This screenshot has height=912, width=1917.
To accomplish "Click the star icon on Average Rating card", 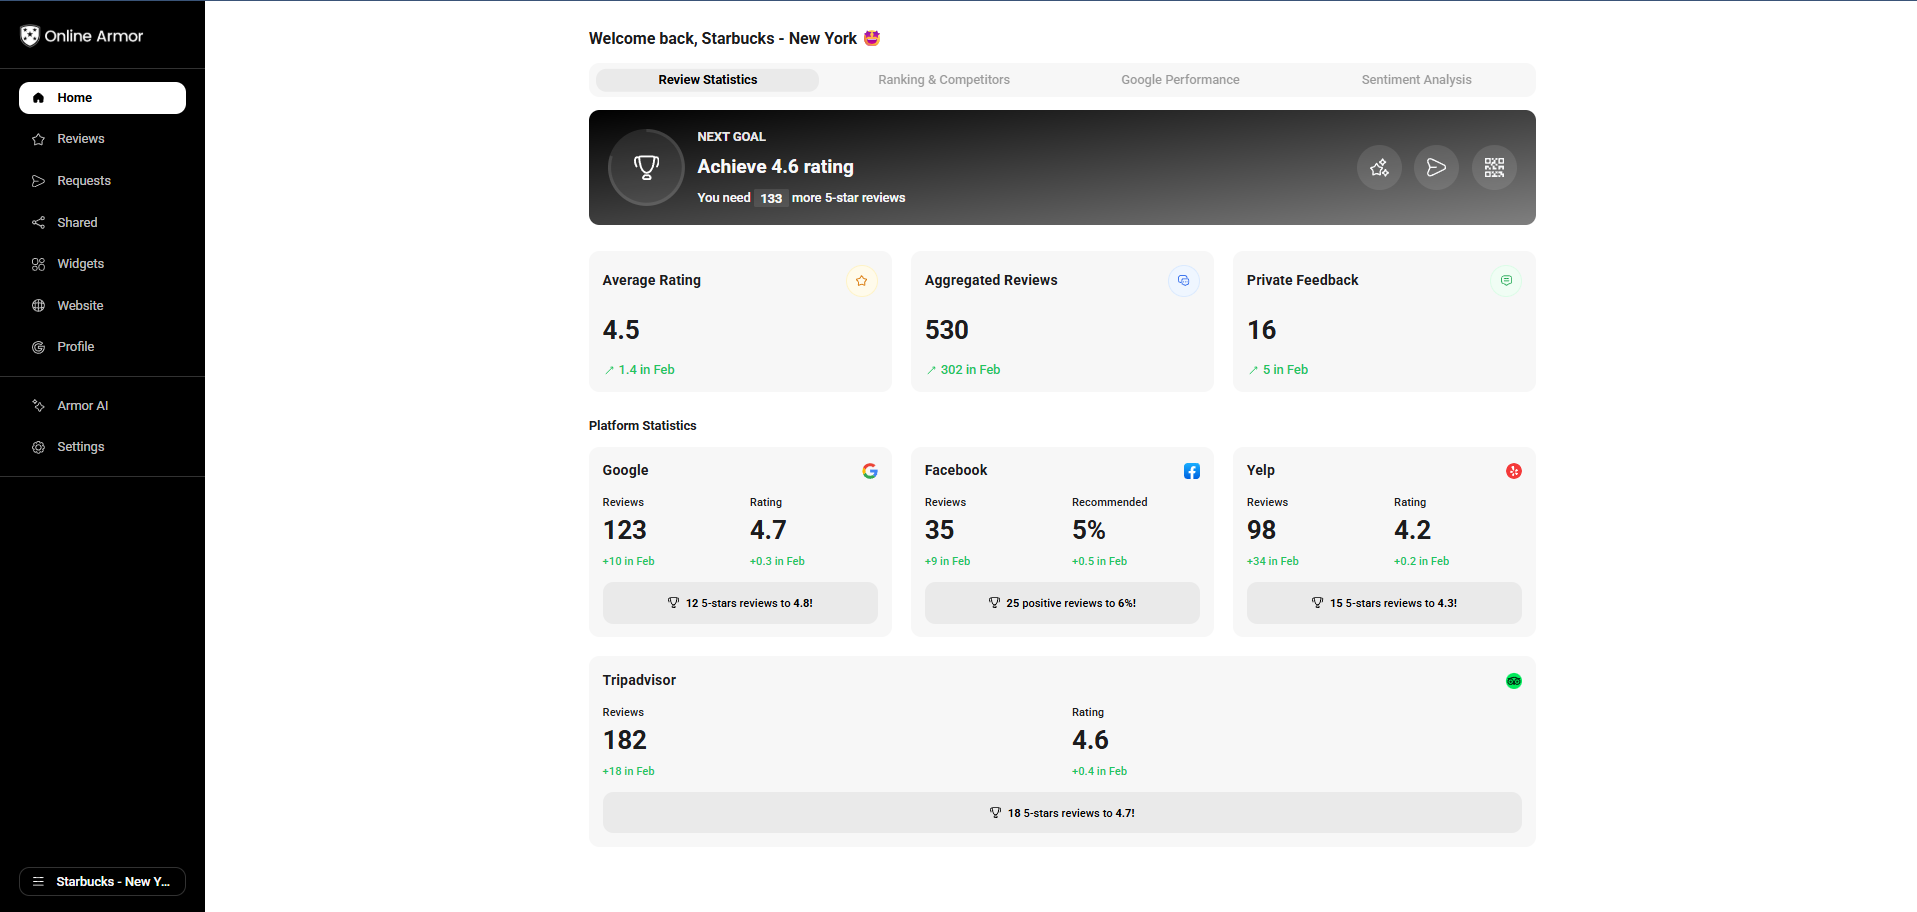I will click(861, 281).
